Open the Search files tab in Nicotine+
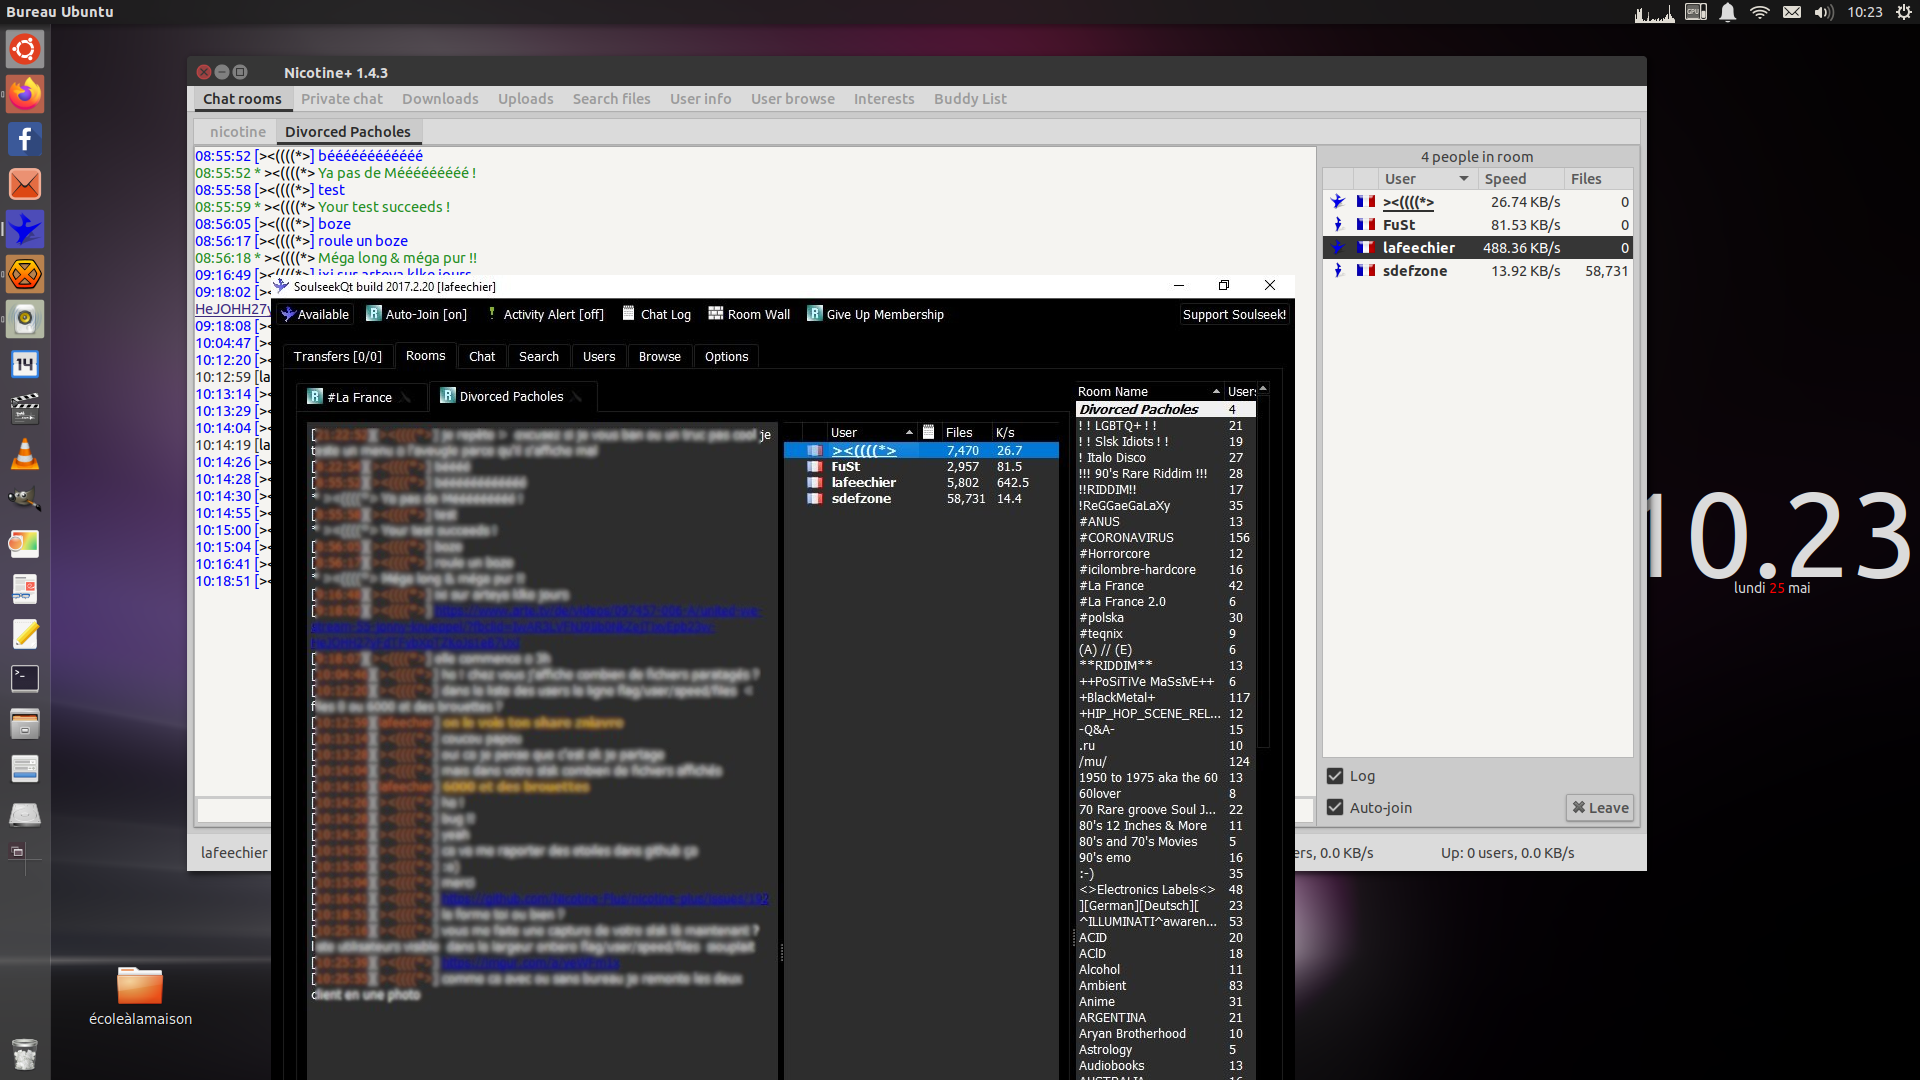Image resolution: width=1920 pixels, height=1080 pixels. pyautogui.click(x=611, y=99)
